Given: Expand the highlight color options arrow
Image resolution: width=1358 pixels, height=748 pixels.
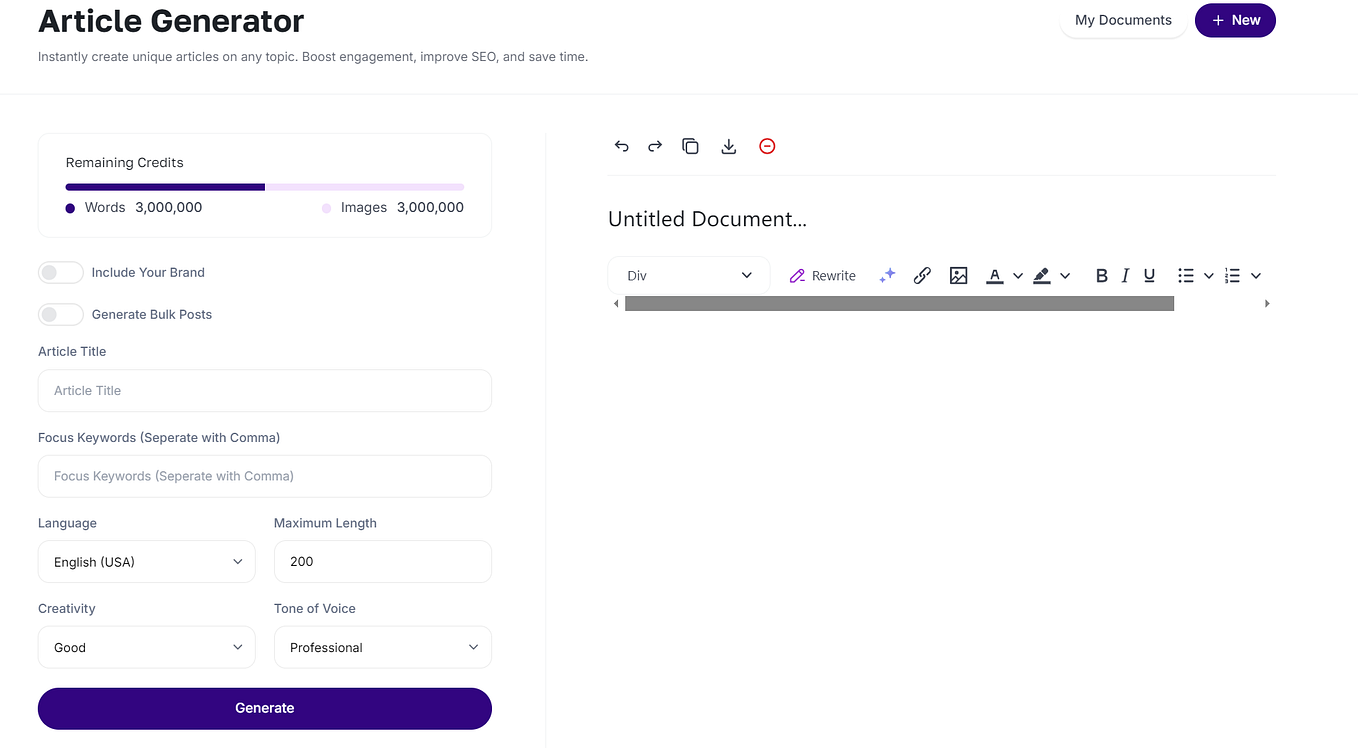Looking at the screenshot, I should tap(1065, 275).
